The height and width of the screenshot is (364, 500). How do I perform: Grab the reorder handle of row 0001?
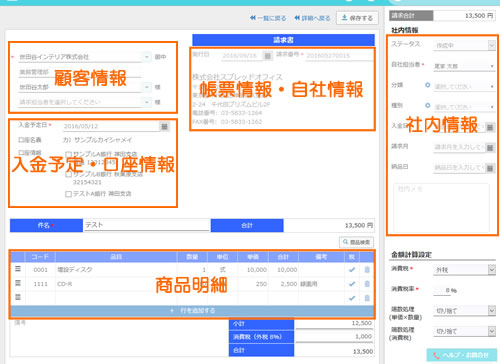click(x=18, y=269)
